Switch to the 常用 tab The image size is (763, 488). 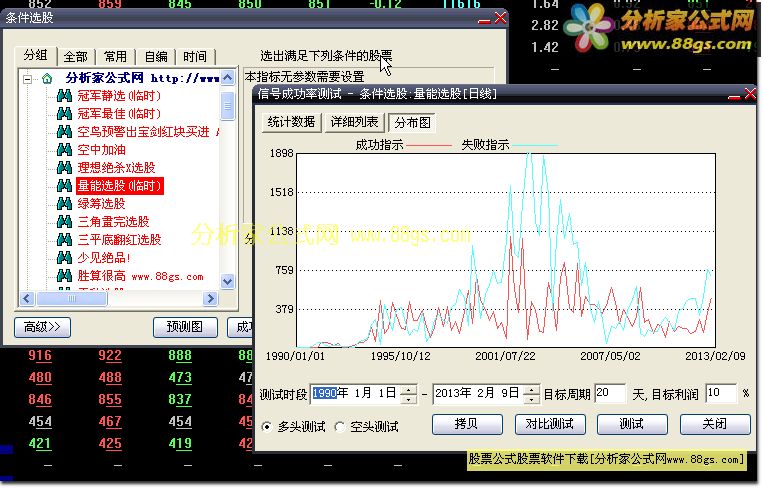pyautogui.click(x=115, y=56)
